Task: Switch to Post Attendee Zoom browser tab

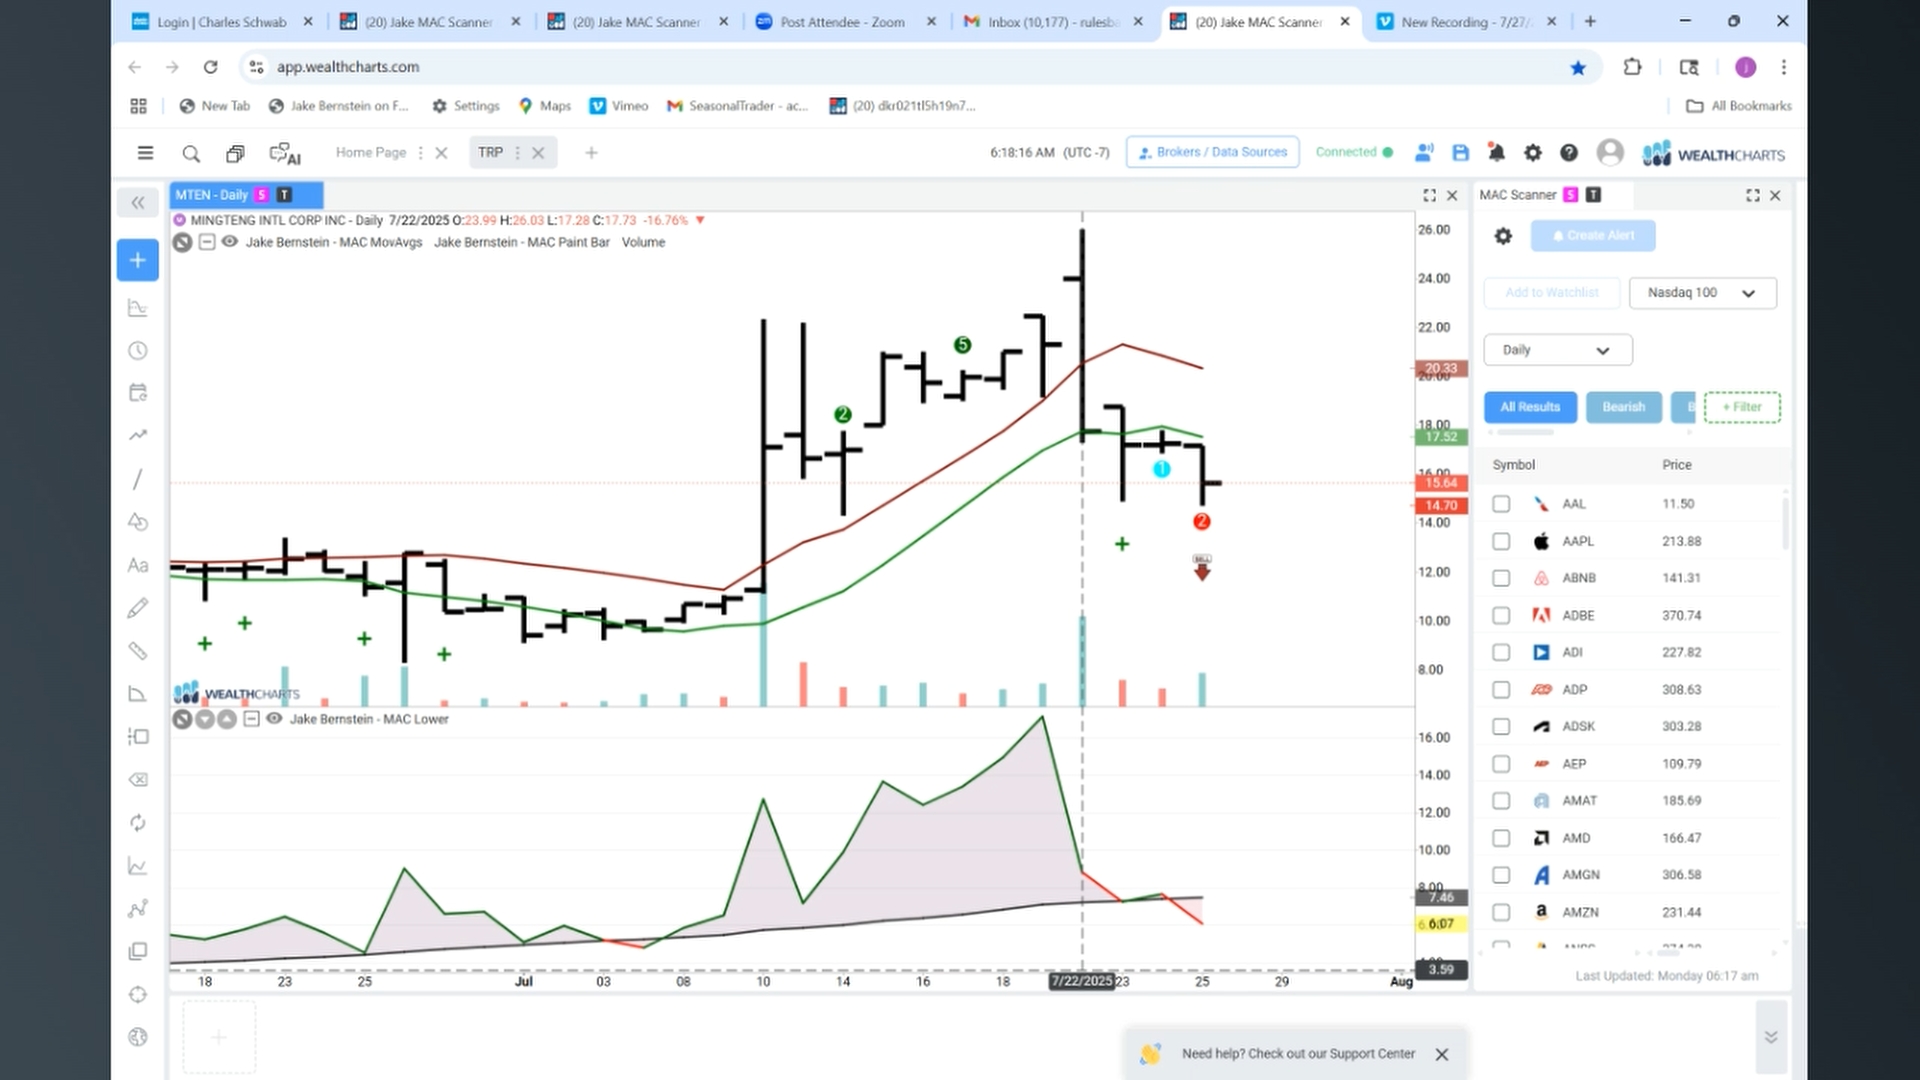Action: [843, 22]
